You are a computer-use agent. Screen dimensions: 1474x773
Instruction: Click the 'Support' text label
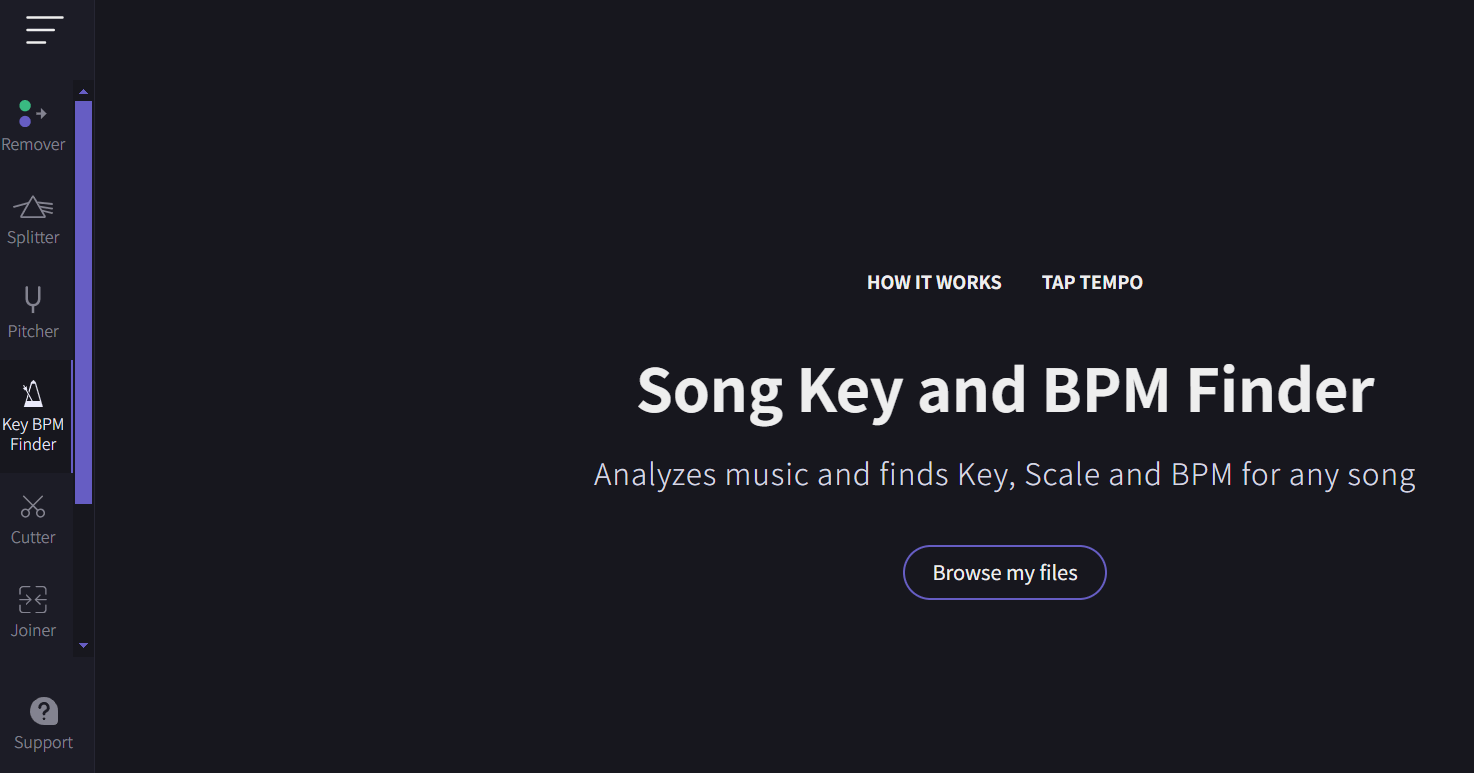44,743
